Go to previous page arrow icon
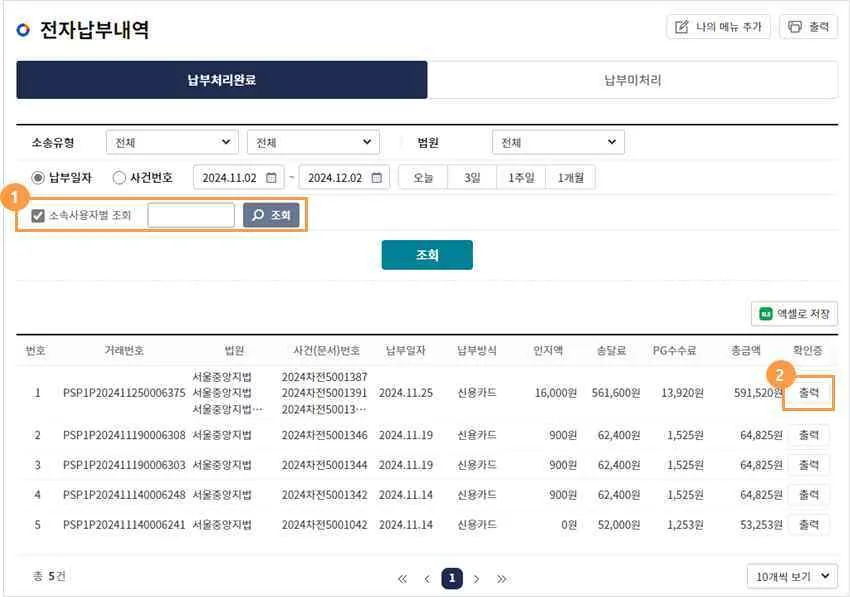 (x=427, y=579)
